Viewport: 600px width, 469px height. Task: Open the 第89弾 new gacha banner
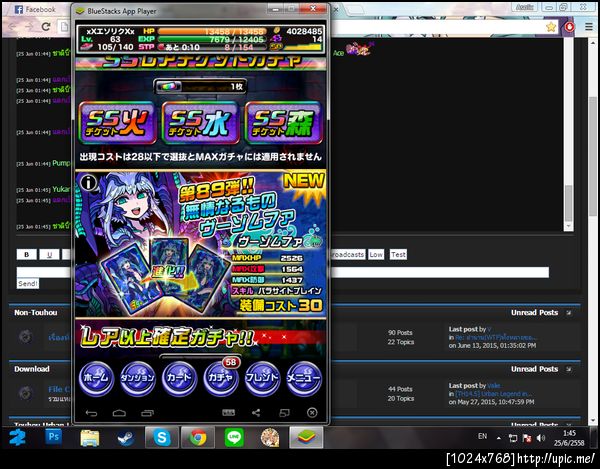coord(201,244)
